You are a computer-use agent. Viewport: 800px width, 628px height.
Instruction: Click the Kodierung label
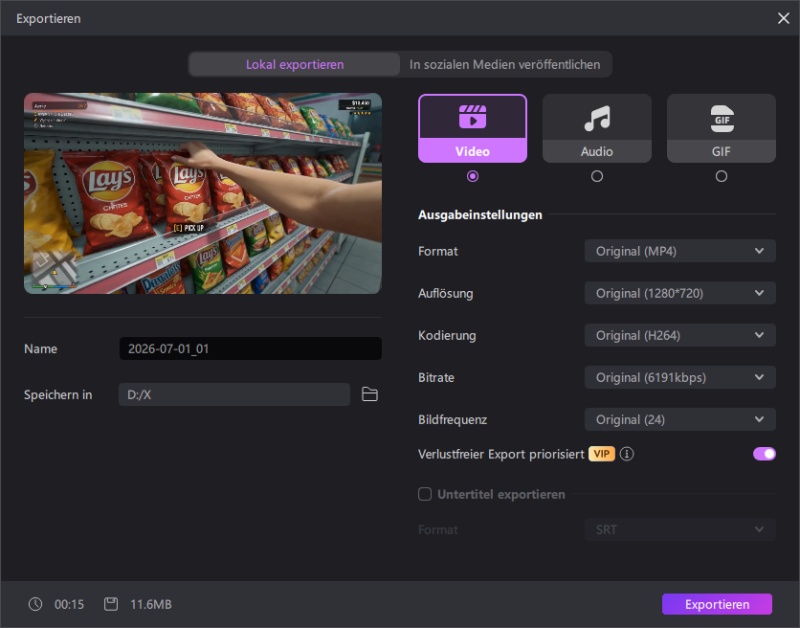[x=447, y=336]
